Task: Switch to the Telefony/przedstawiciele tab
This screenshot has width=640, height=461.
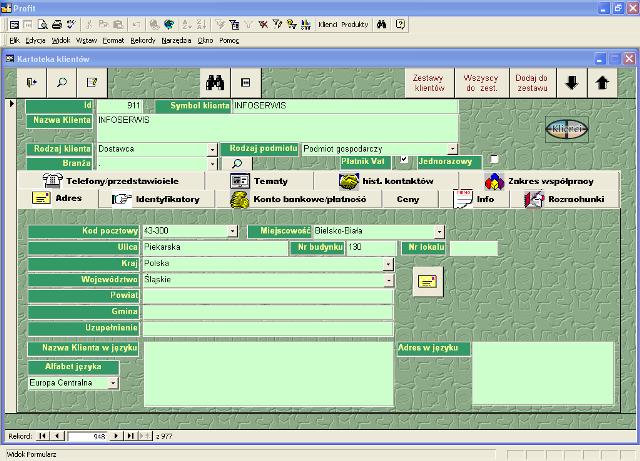Action: click(x=111, y=181)
